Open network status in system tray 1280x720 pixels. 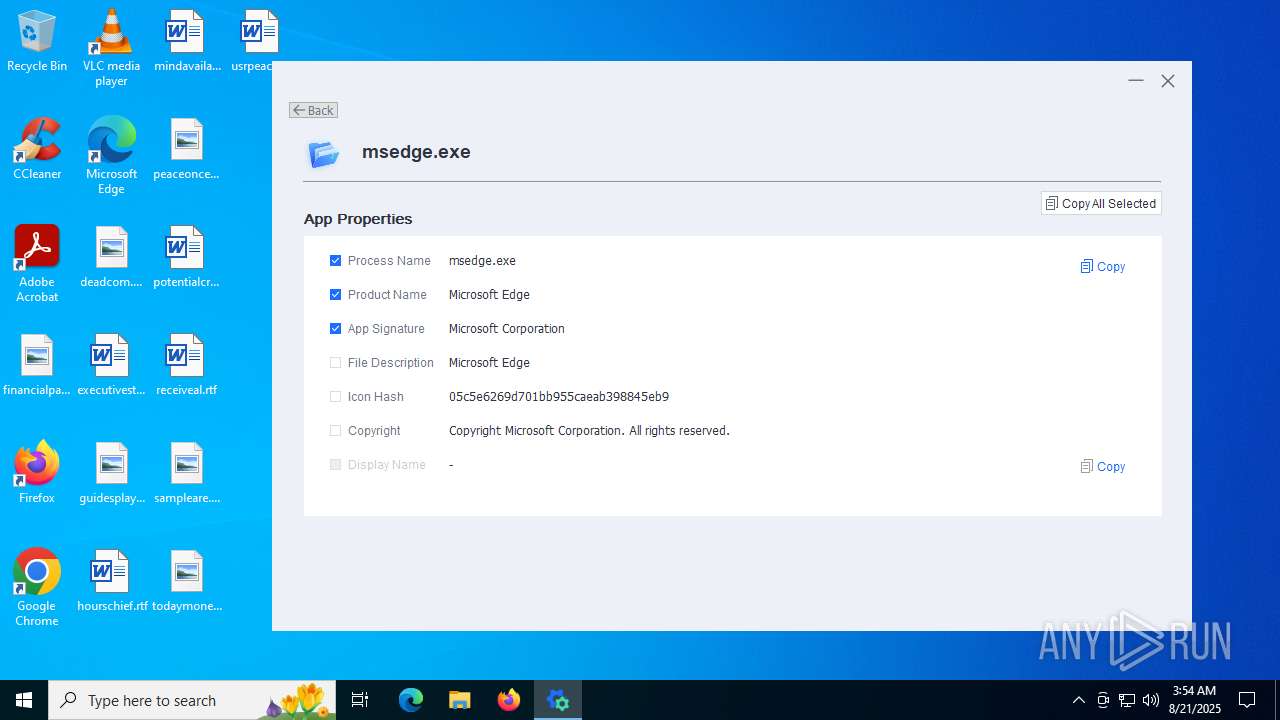click(1127, 700)
